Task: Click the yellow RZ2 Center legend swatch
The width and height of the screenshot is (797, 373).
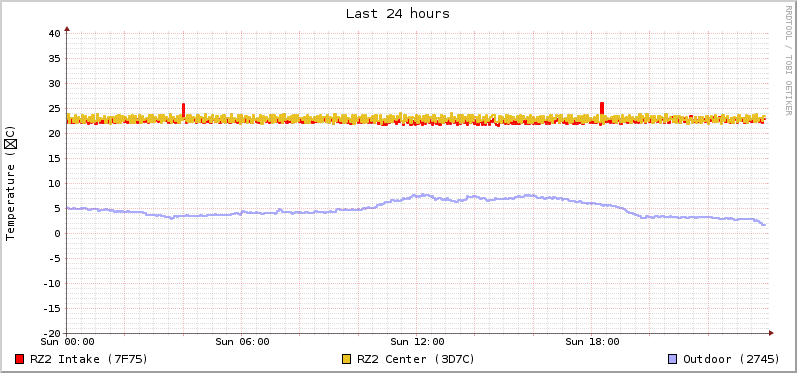Action: point(347,359)
